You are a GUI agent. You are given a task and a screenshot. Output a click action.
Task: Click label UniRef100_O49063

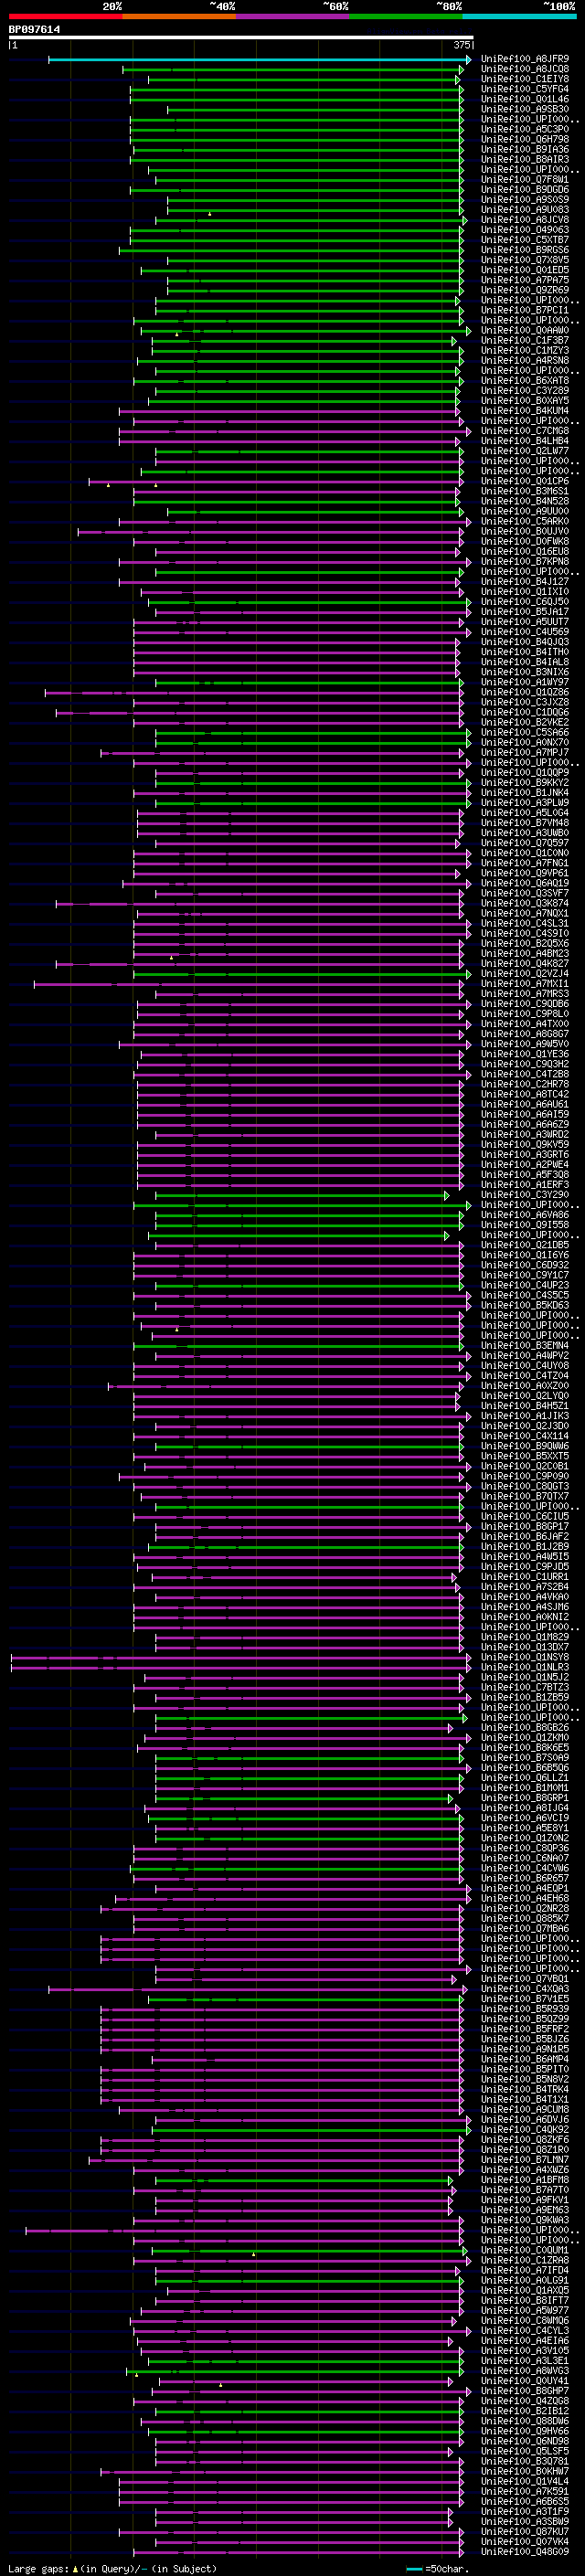click(x=525, y=230)
